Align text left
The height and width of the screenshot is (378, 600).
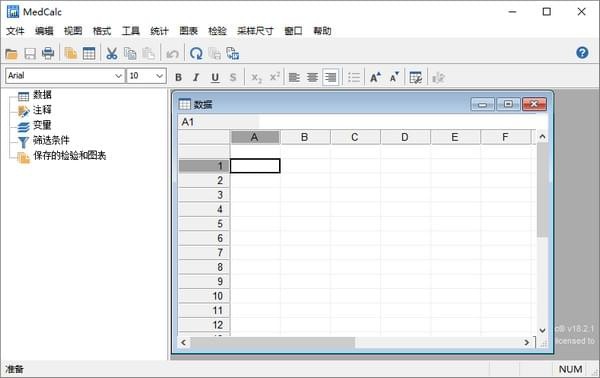point(294,77)
